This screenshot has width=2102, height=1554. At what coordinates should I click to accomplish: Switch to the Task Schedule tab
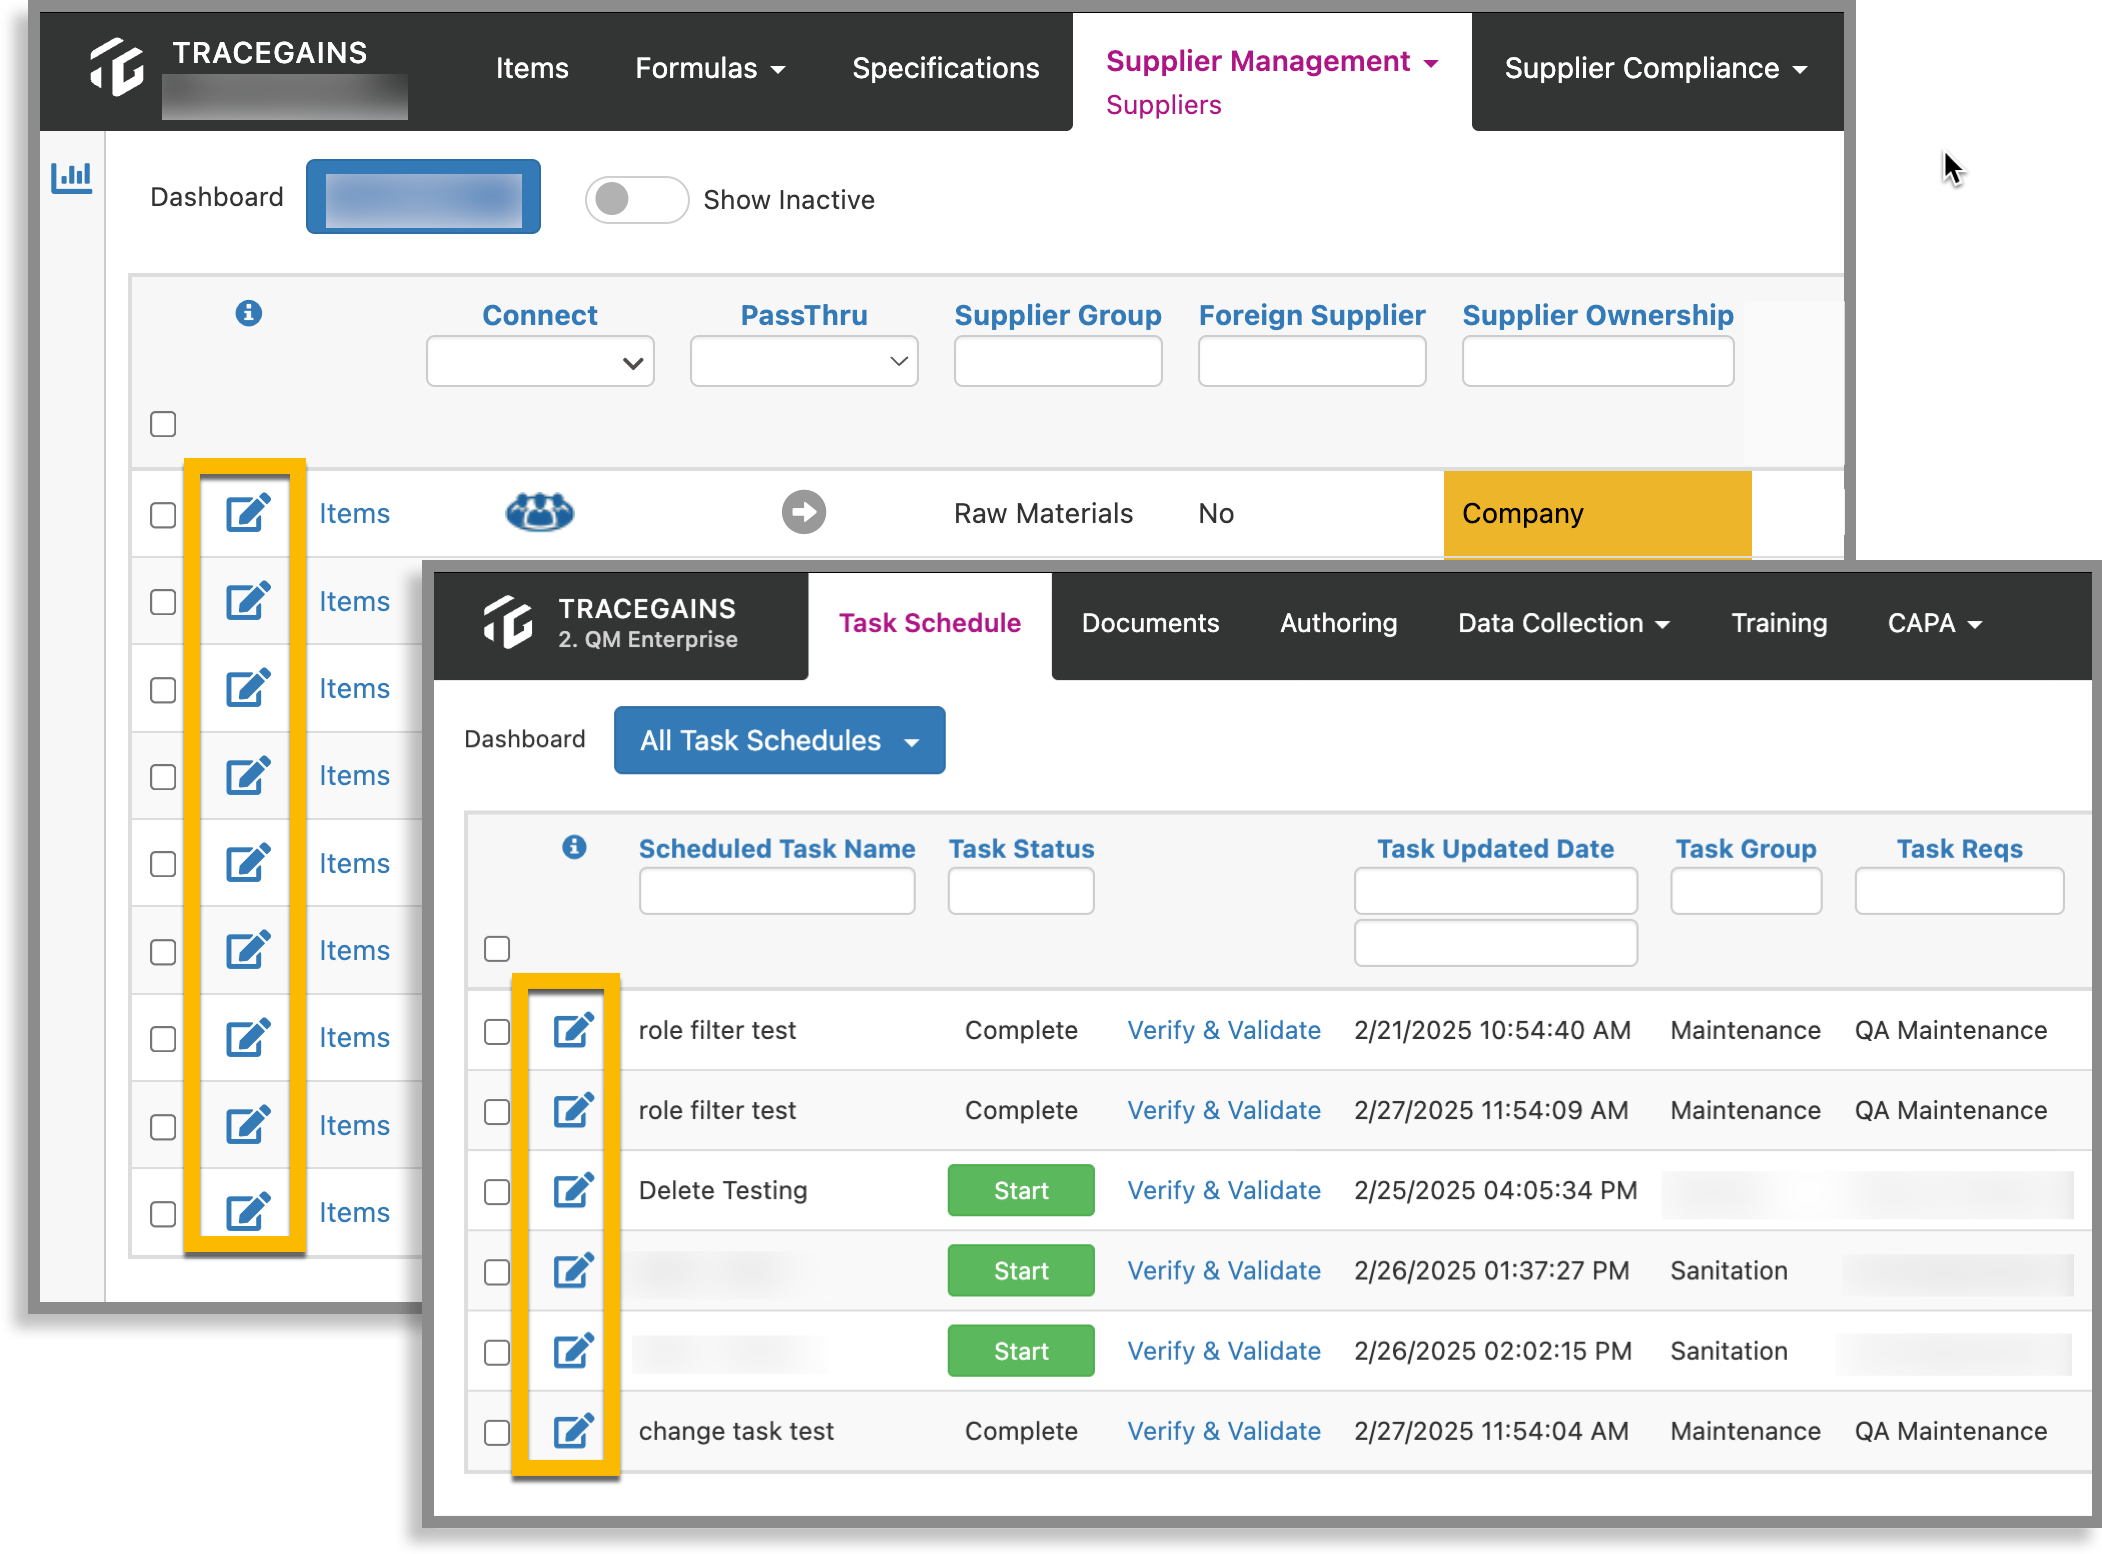pyautogui.click(x=930, y=623)
